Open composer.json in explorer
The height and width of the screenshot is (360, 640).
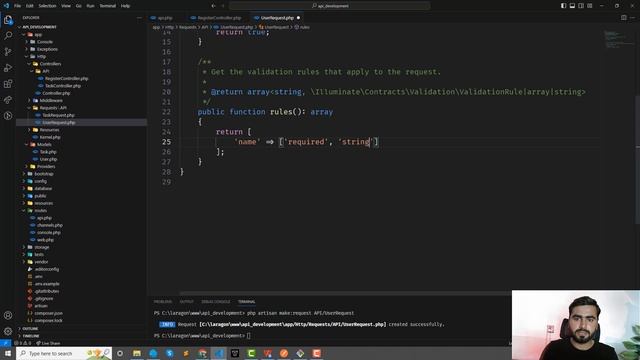coord(48,313)
